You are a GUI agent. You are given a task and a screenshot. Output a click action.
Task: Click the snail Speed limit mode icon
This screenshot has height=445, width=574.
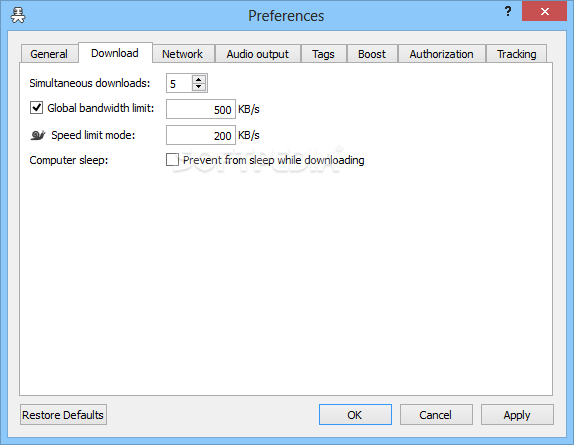click(37, 135)
